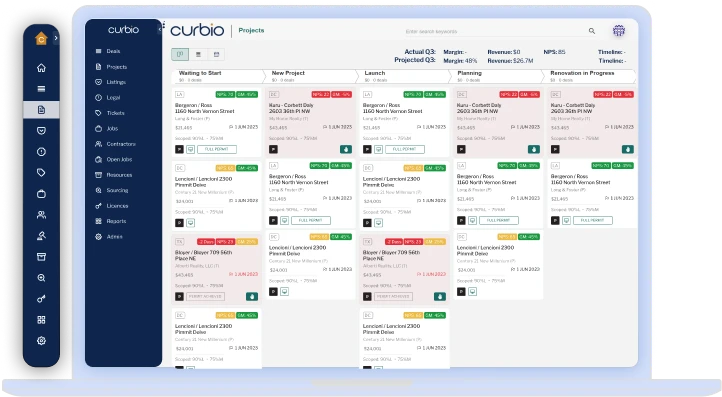722x397 pixels.
Task: Click the Licences key icon in the icon-only sidebar
Action: tap(41, 299)
